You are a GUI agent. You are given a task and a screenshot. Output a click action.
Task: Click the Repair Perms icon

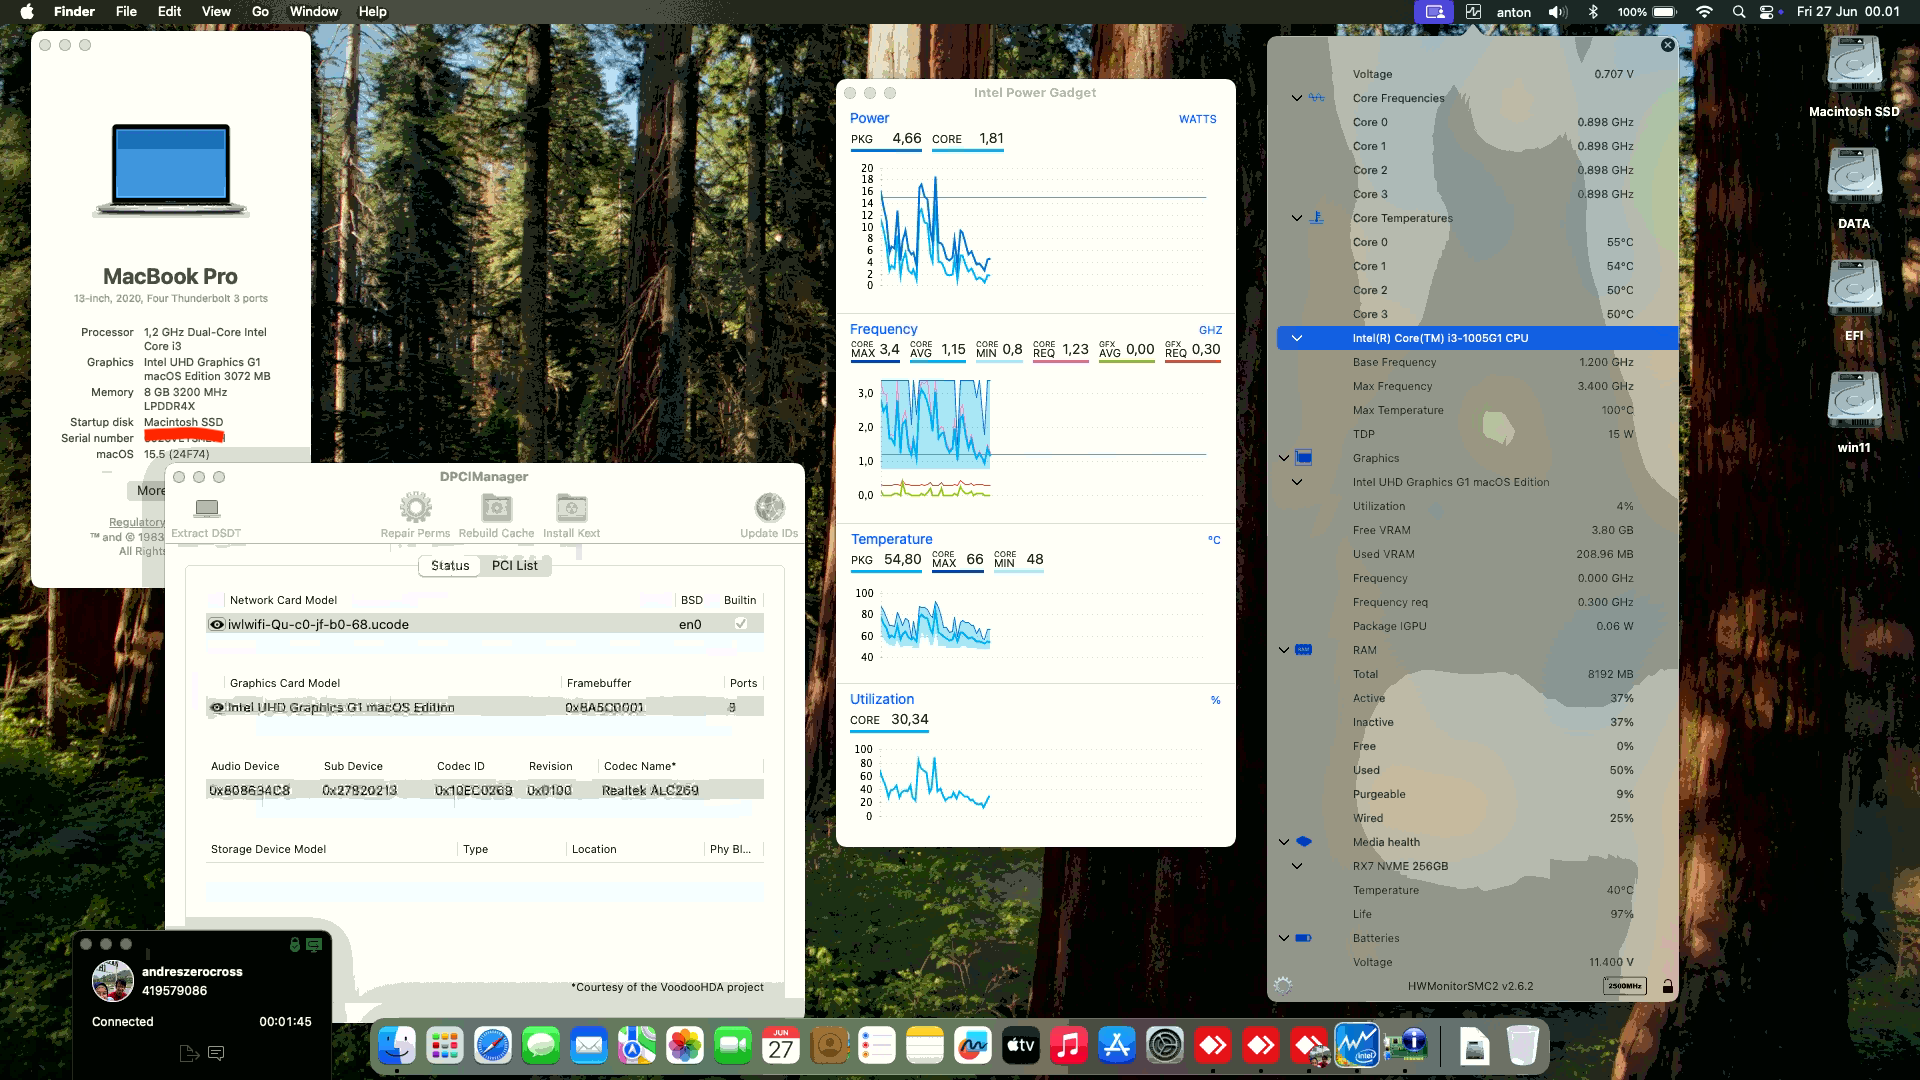coord(415,510)
